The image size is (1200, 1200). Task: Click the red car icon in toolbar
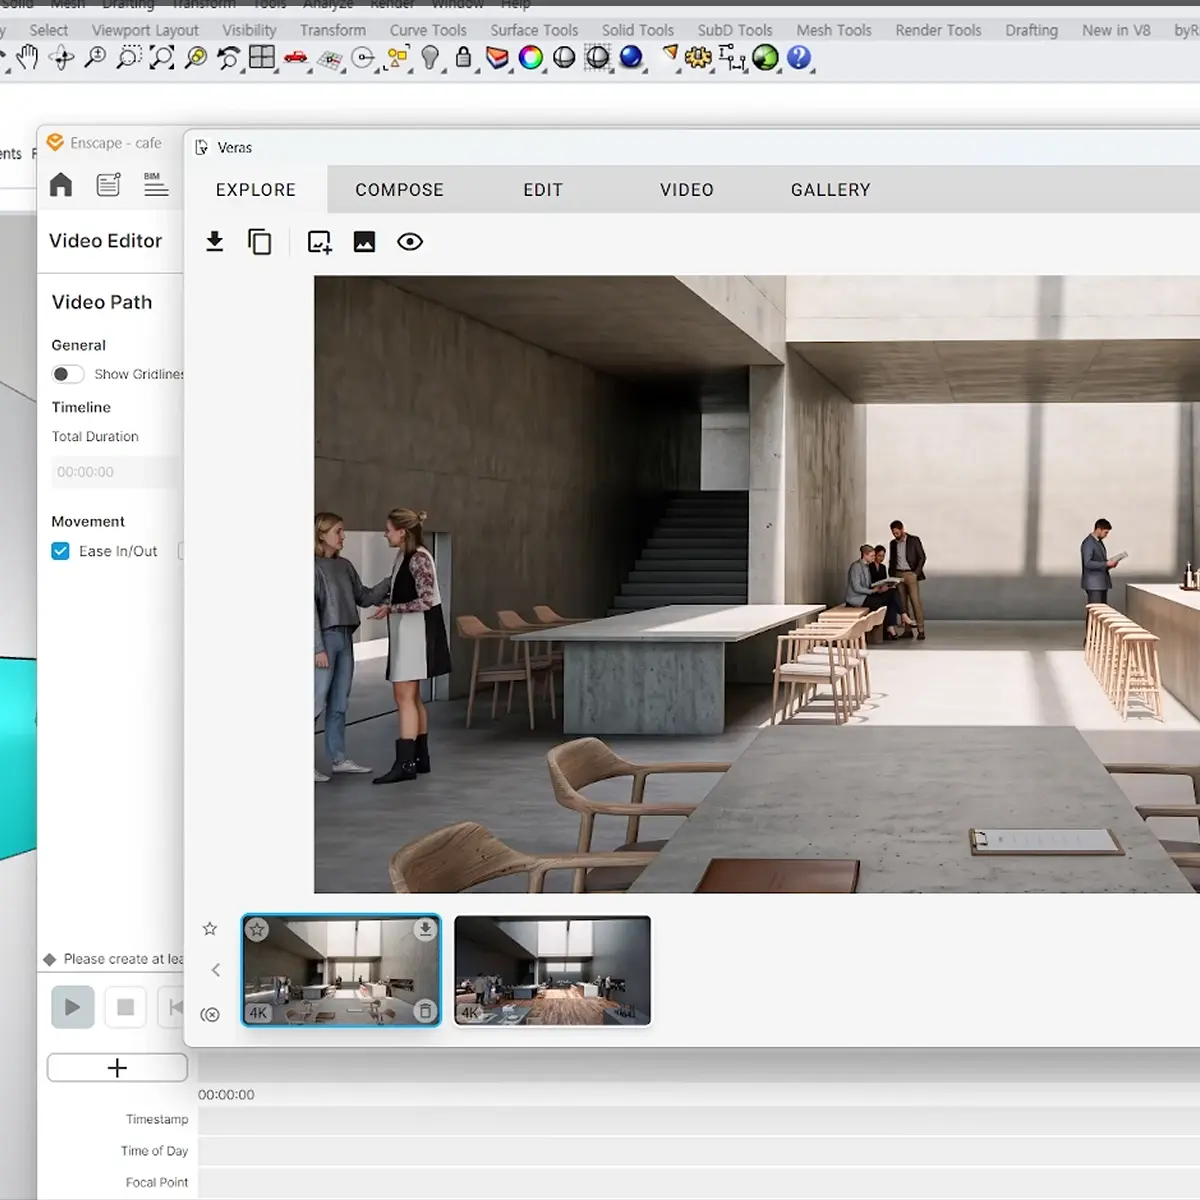(x=295, y=58)
